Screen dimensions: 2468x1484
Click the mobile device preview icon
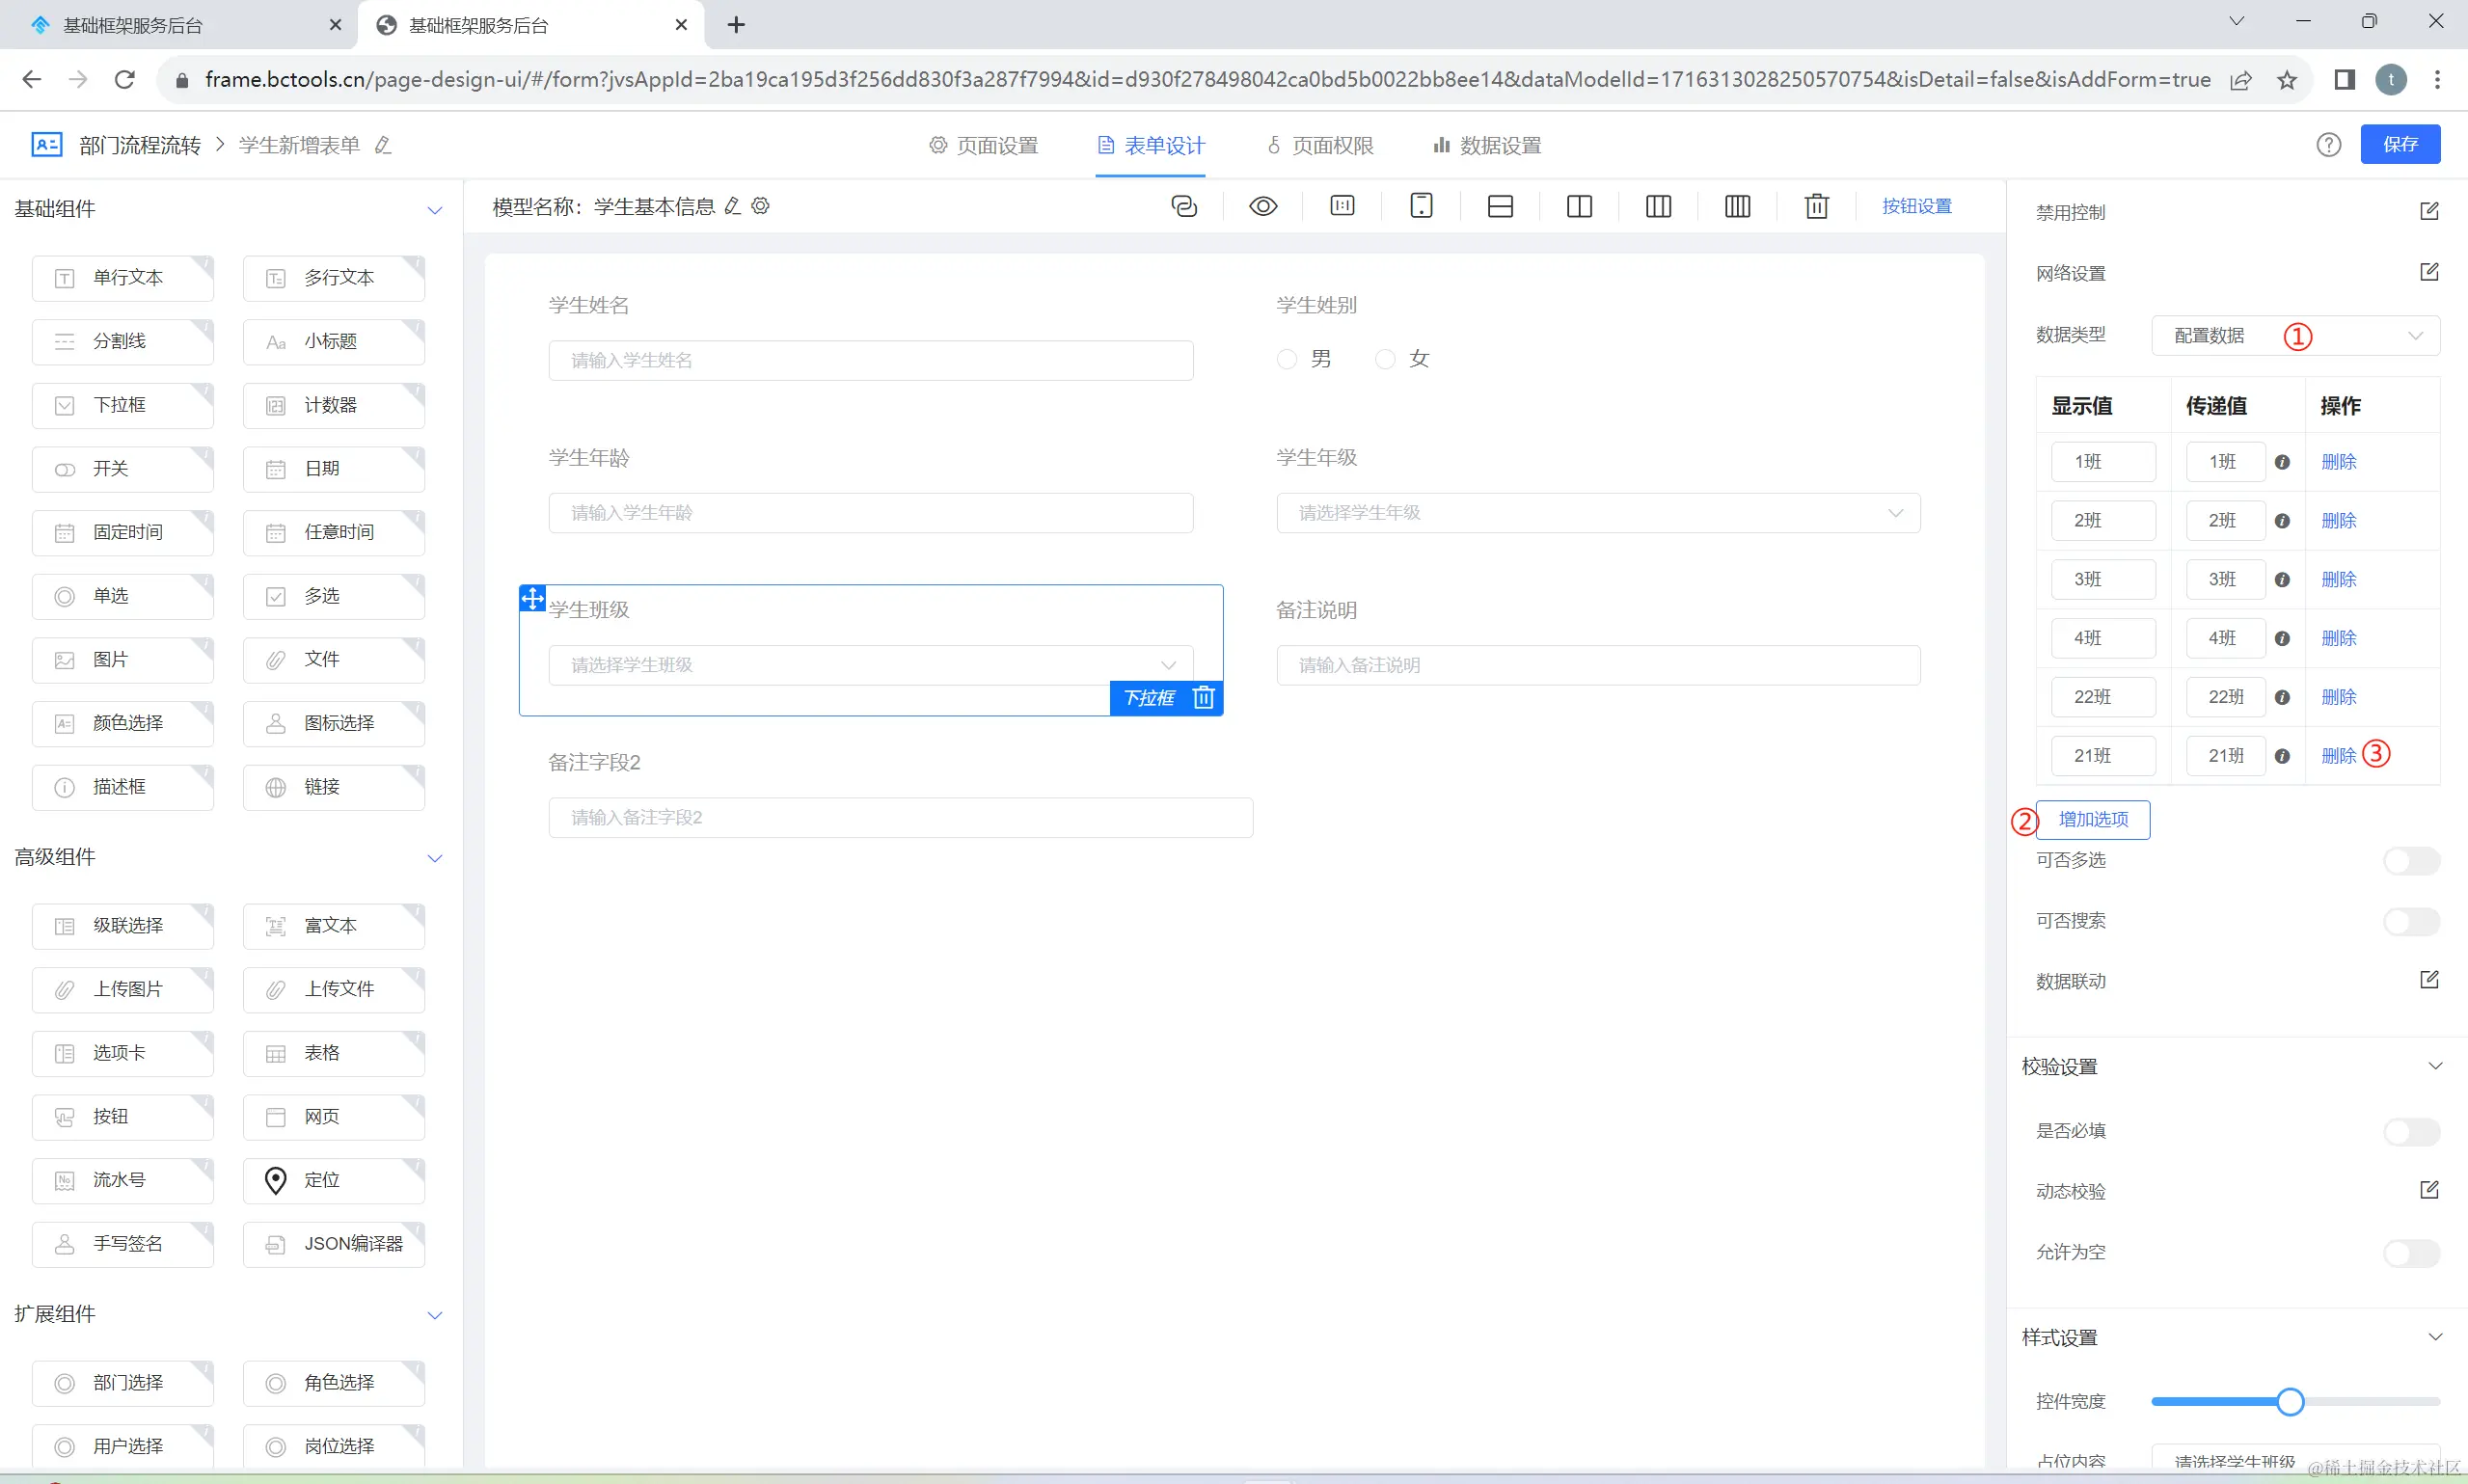(x=1421, y=206)
